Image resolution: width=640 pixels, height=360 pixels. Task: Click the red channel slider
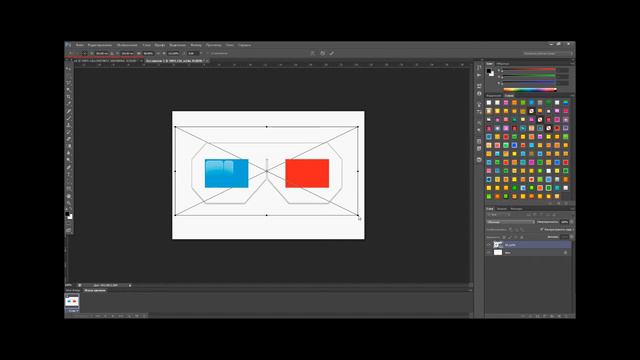[530, 69]
